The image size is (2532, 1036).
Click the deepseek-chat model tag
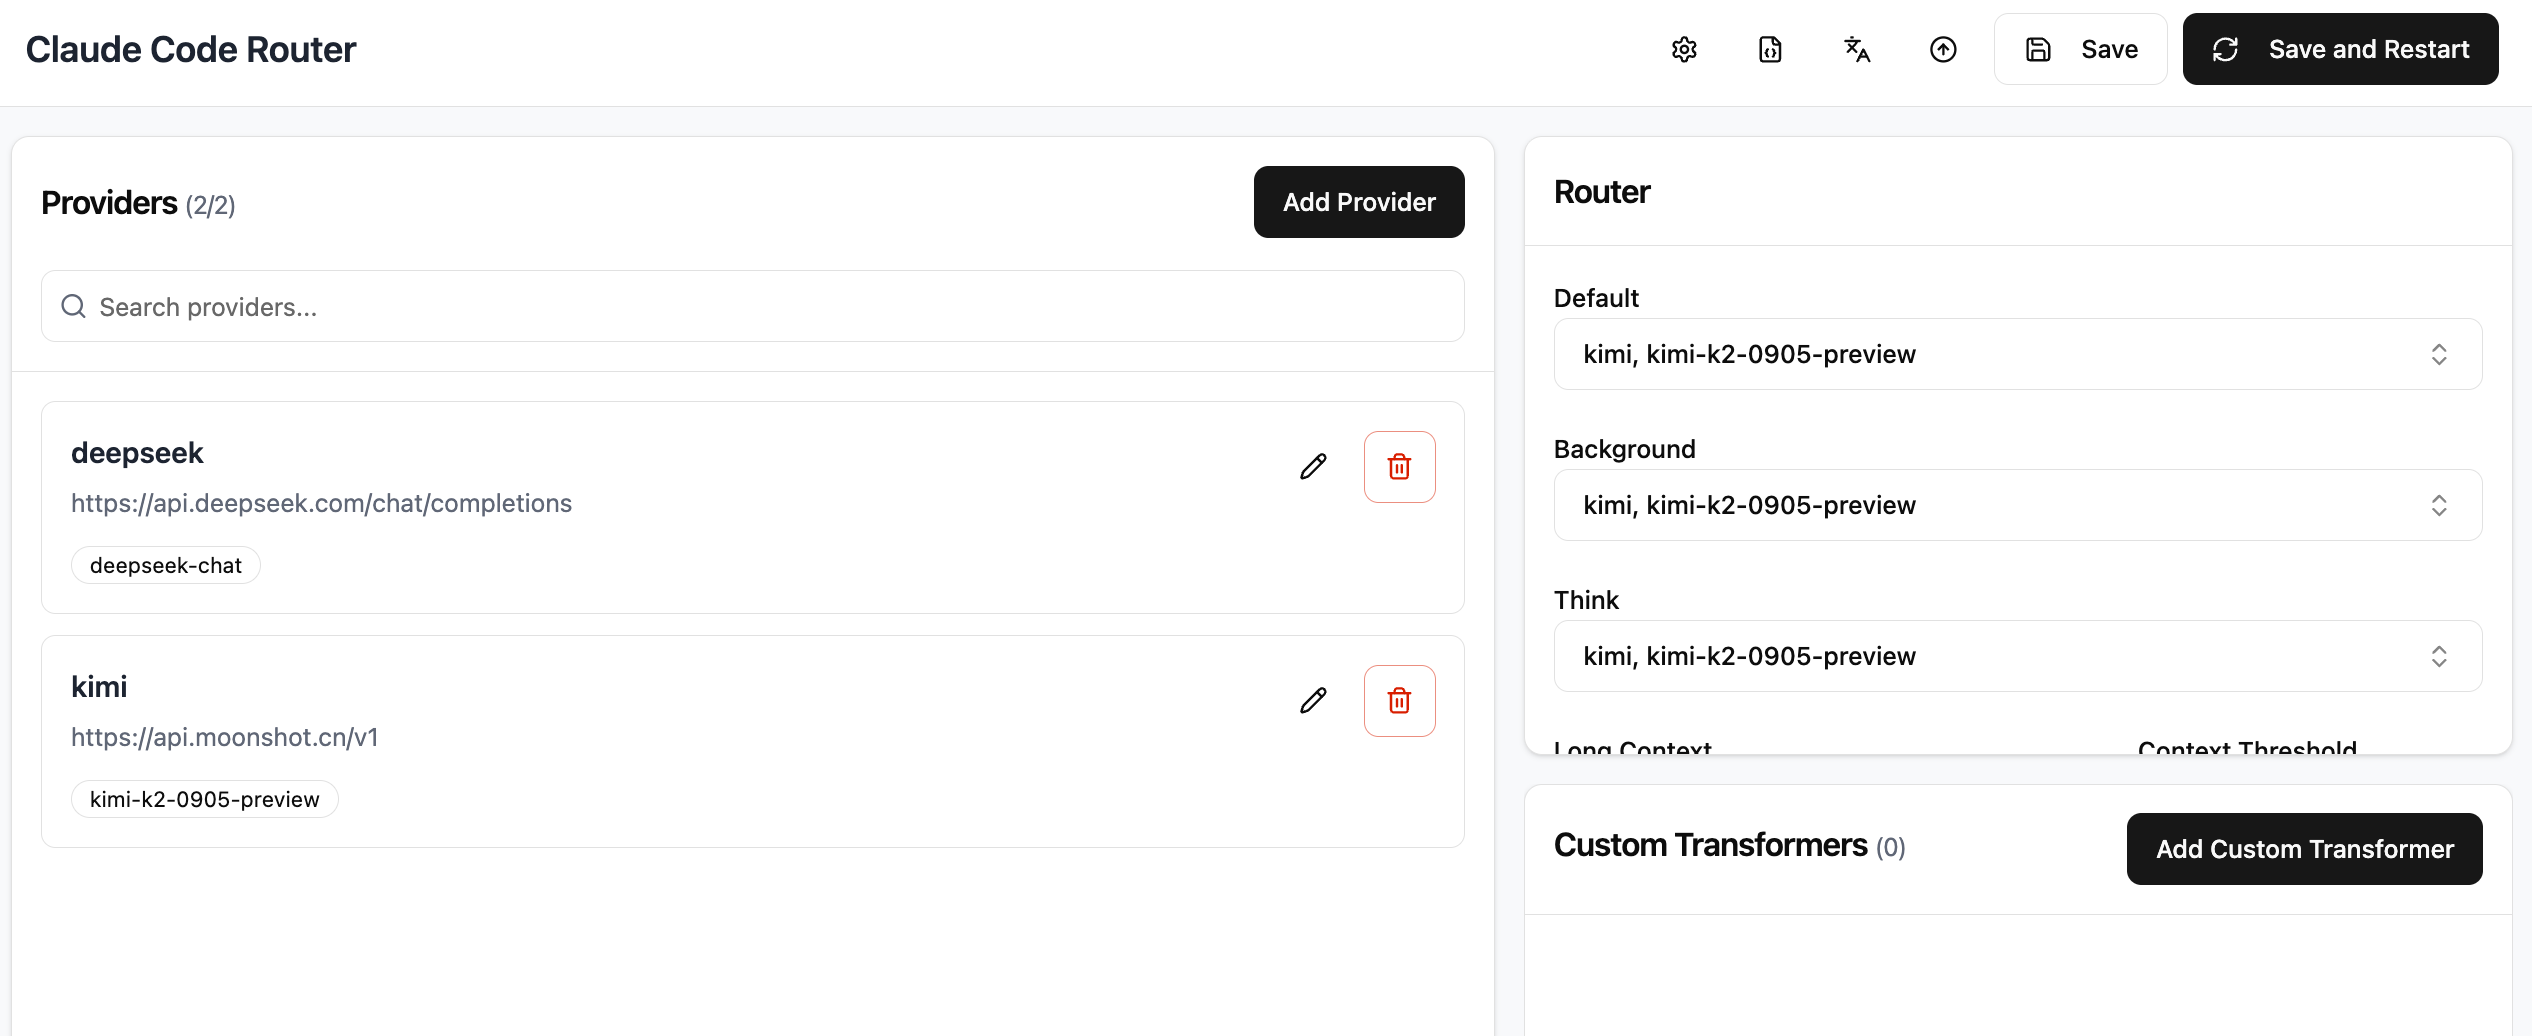click(x=166, y=566)
